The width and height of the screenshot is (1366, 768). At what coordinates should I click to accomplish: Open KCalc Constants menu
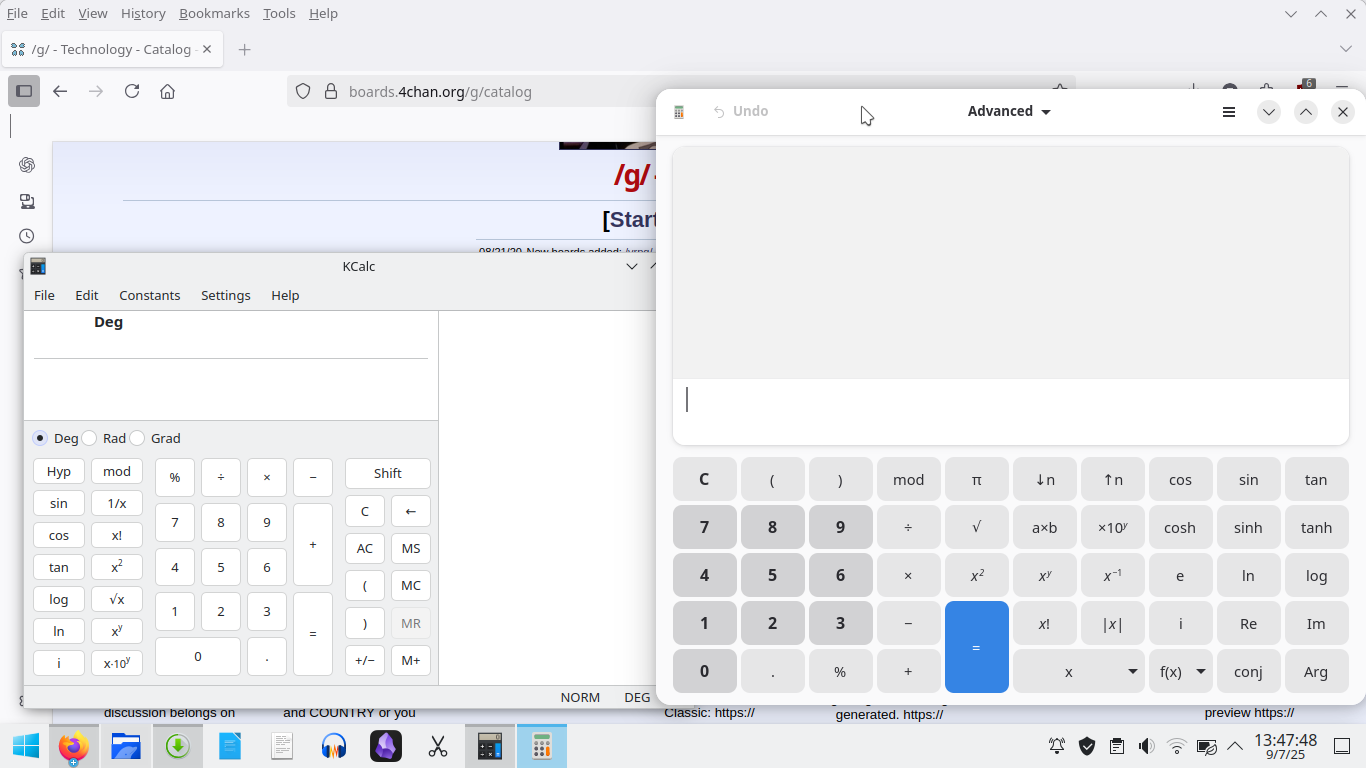(150, 295)
